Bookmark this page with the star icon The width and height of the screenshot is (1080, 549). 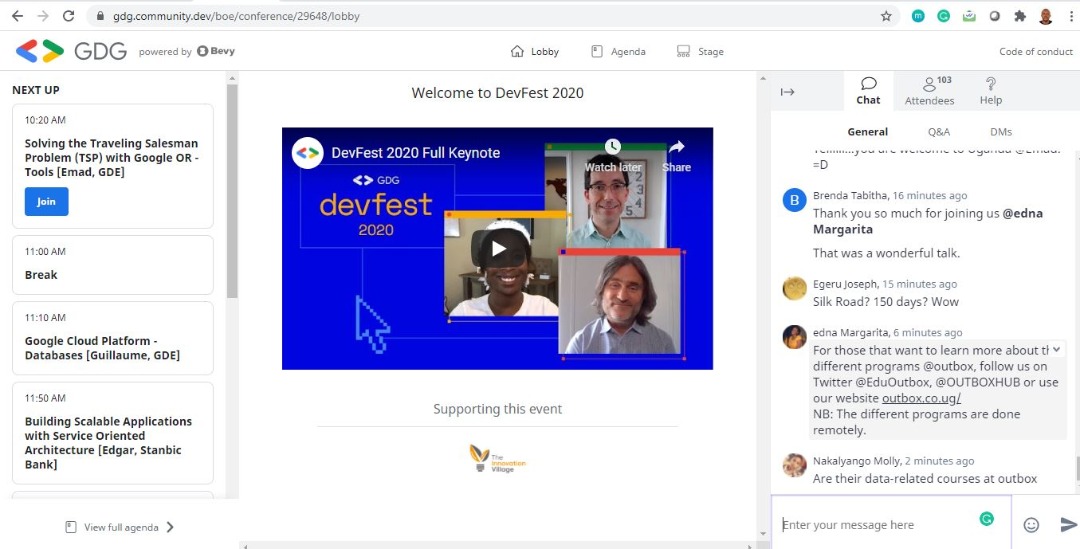[x=886, y=16]
